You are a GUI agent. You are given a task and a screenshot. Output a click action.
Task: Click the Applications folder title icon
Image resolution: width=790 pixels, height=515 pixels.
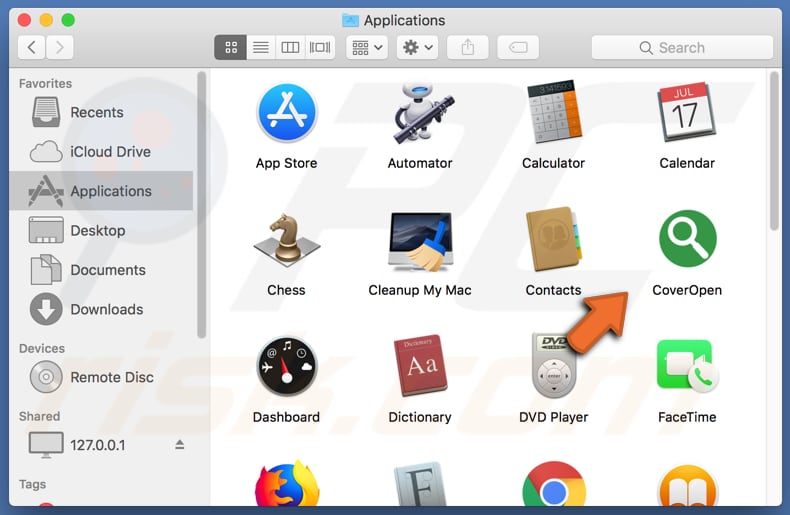pyautogui.click(x=350, y=20)
